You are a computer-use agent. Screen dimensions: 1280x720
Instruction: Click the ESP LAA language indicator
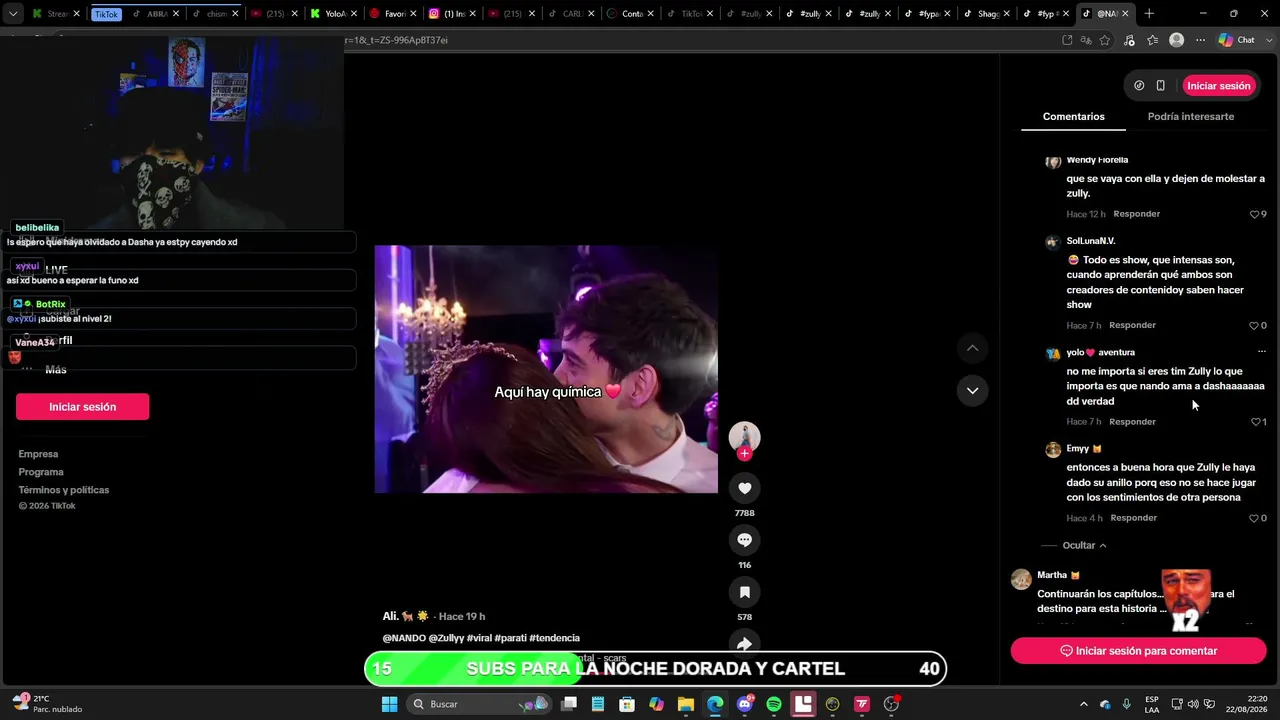coord(1152,704)
